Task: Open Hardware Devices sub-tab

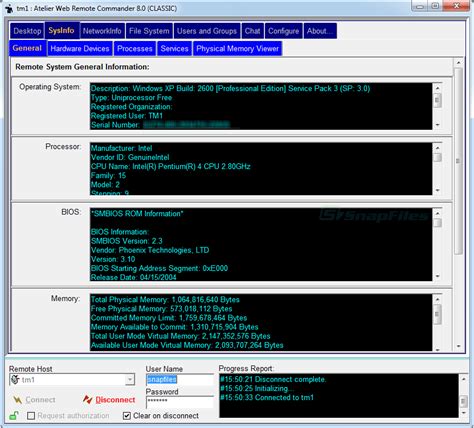Action: [80, 49]
